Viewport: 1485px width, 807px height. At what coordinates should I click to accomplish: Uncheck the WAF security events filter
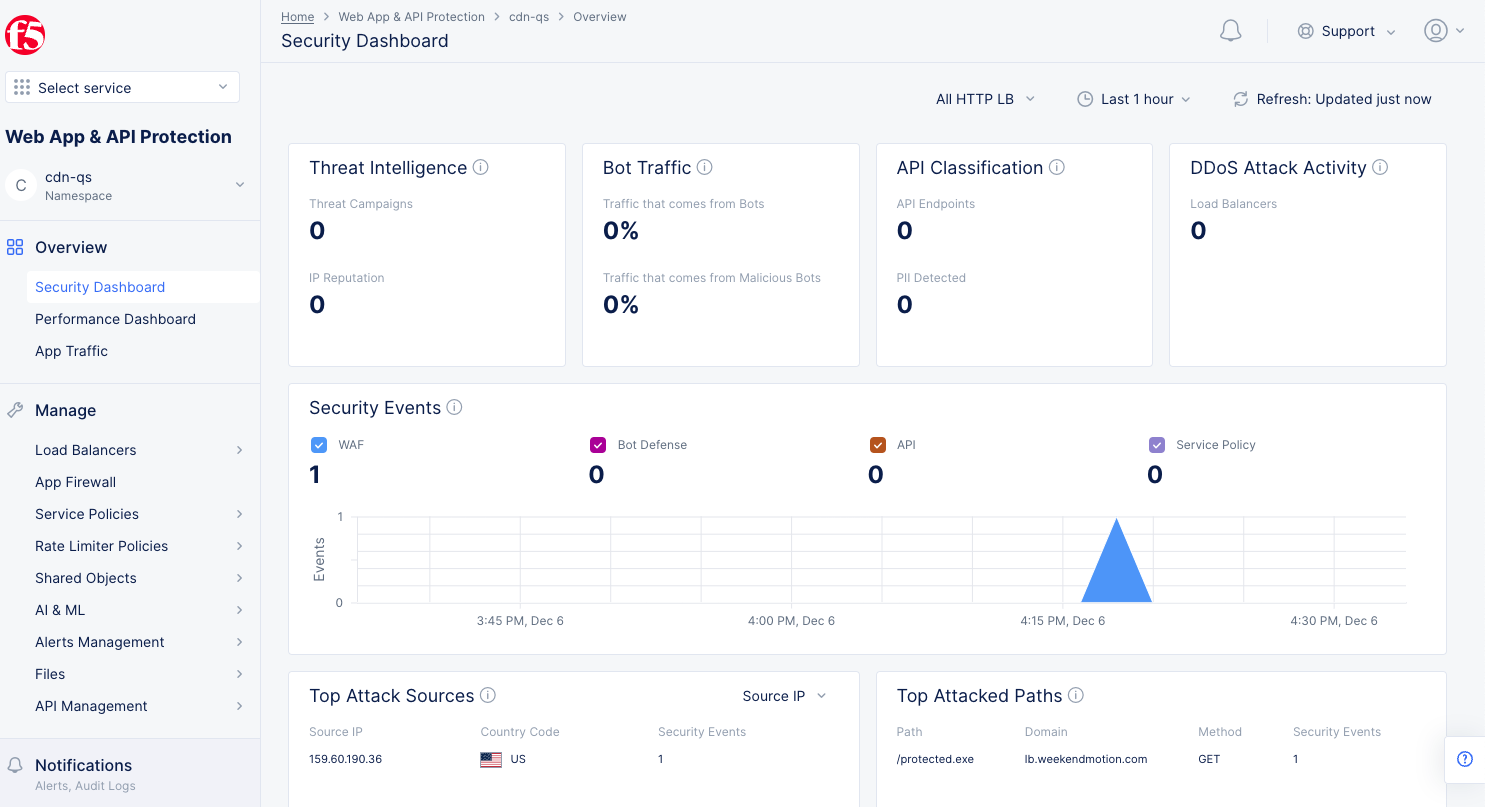pos(318,444)
